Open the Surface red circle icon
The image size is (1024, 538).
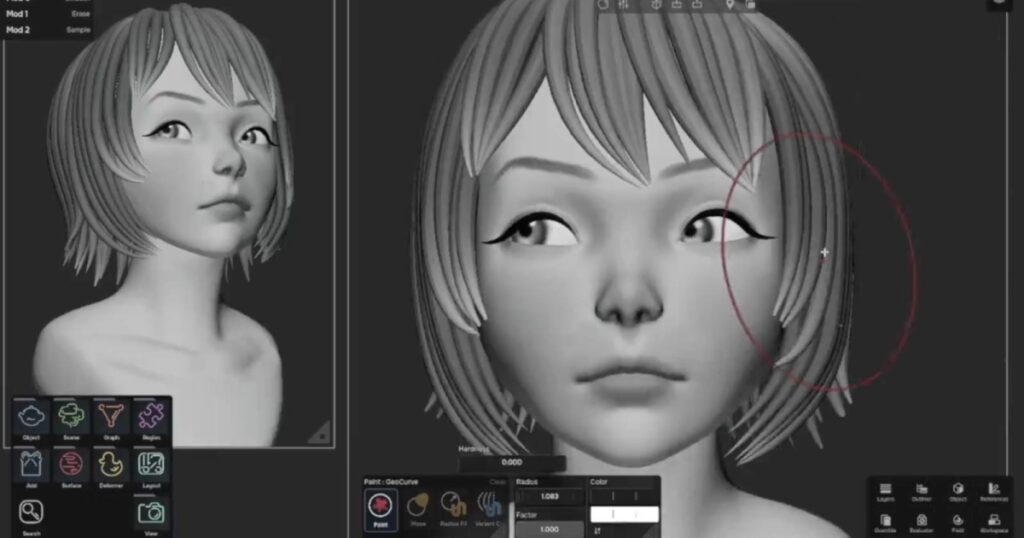(71, 464)
